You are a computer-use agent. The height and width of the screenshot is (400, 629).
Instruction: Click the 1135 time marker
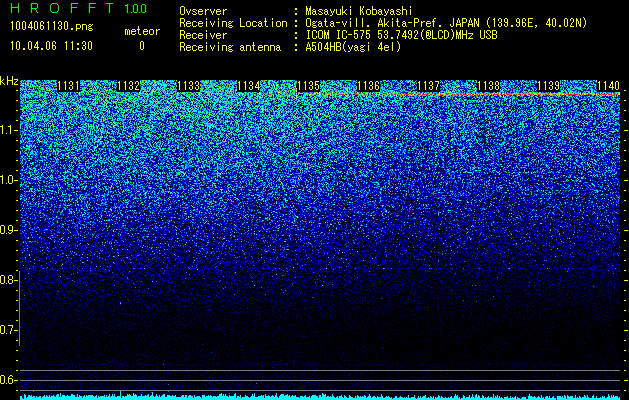click(x=308, y=86)
